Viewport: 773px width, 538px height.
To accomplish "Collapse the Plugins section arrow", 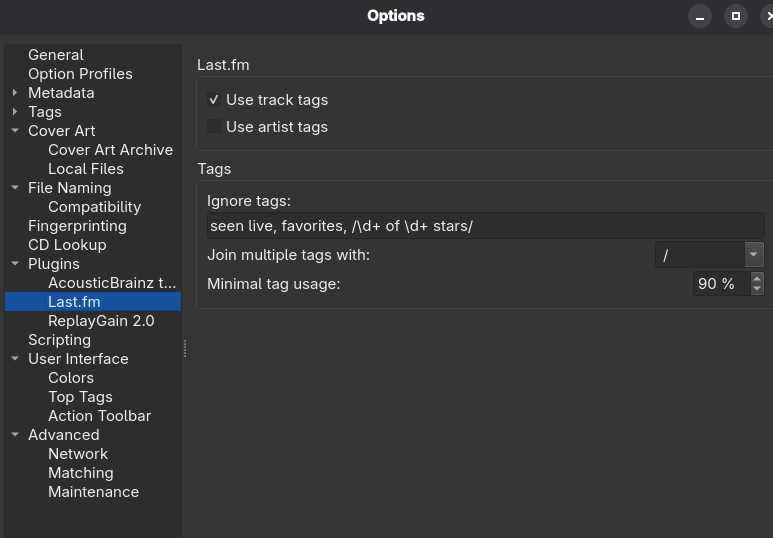I will tap(15, 264).
